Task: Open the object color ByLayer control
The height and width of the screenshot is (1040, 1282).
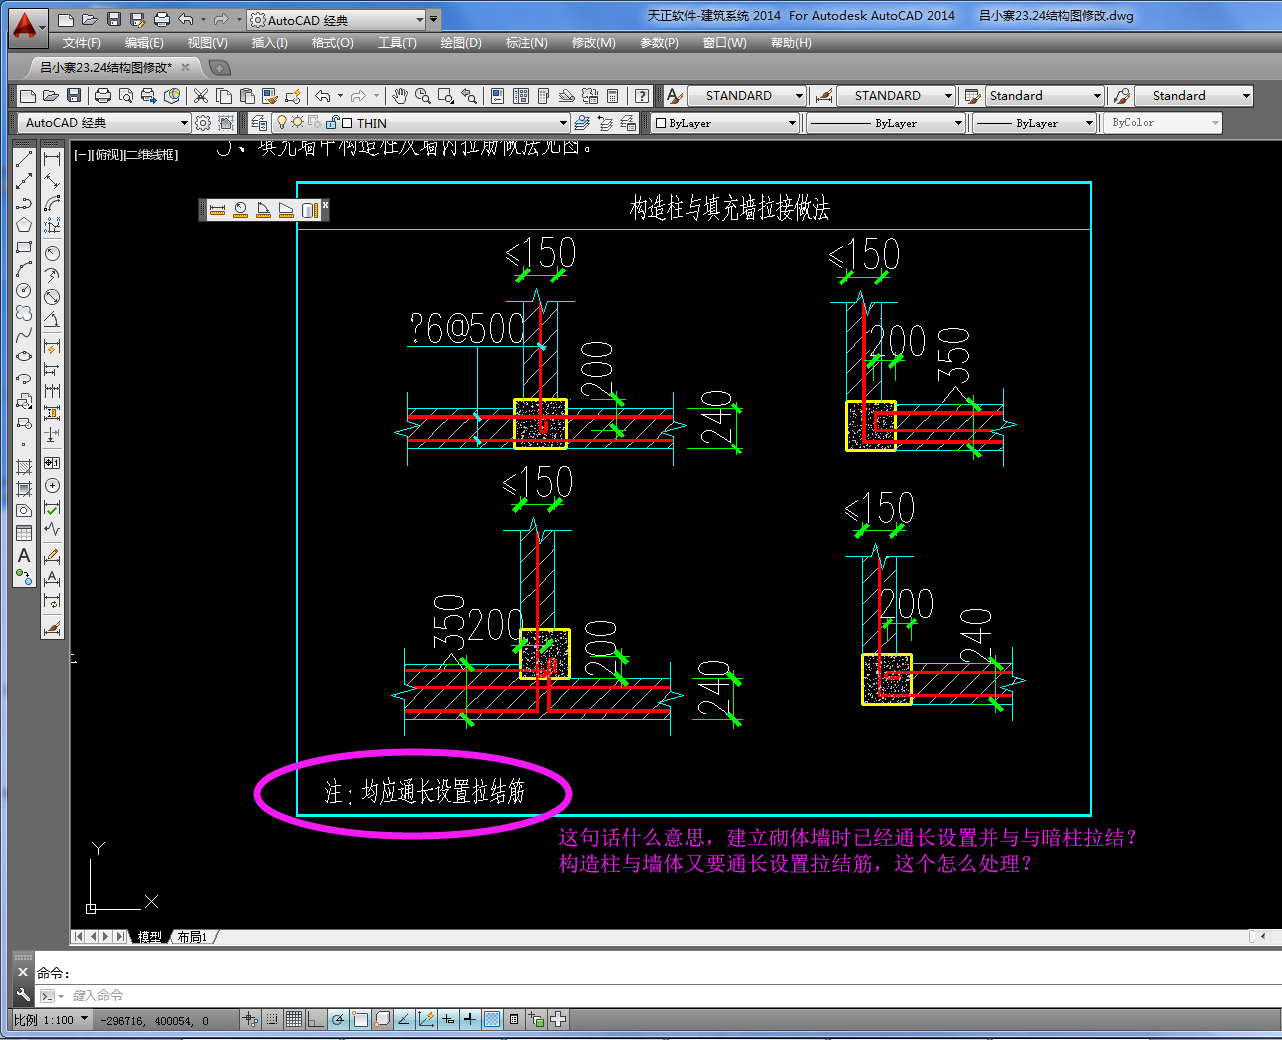Action: [x=726, y=123]
